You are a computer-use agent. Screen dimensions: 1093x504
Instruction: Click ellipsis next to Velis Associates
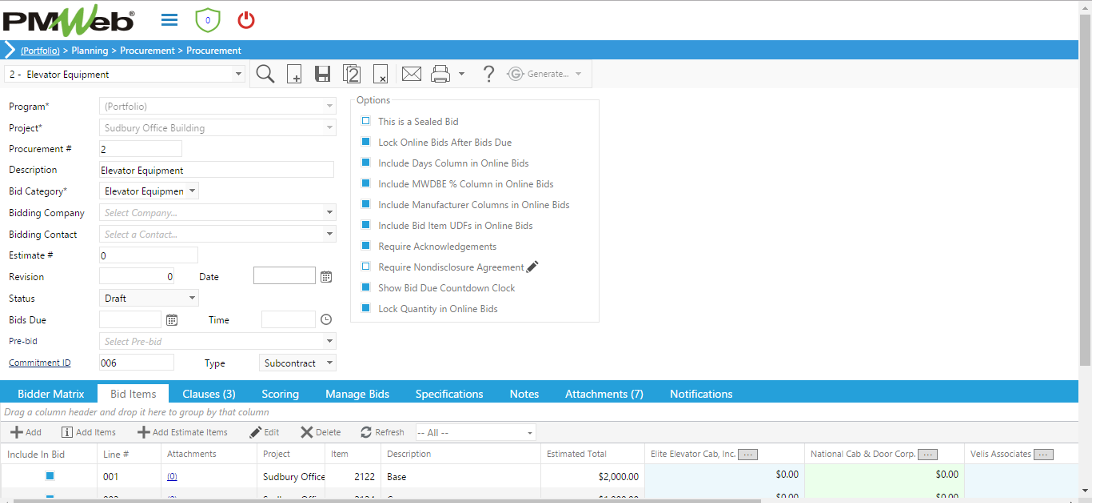[x=1044, y=455]
